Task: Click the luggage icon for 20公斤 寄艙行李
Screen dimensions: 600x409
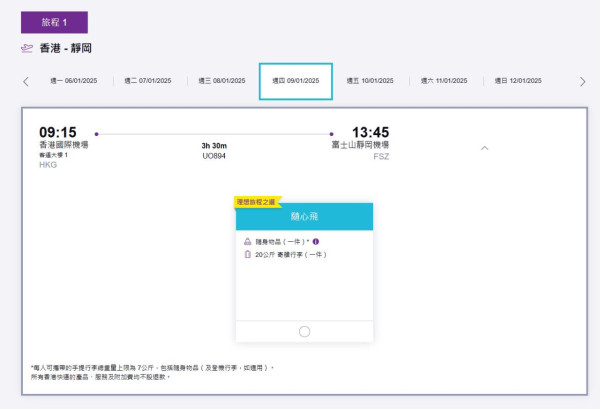Action: pos(248,254)
